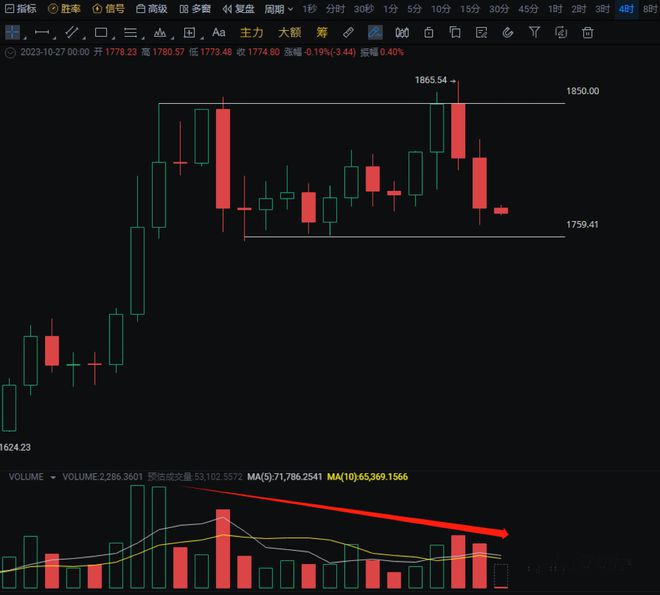Screen dimensions: 660x595
Task: Open the 胜率 win rate feature
Action: [65, 8]
